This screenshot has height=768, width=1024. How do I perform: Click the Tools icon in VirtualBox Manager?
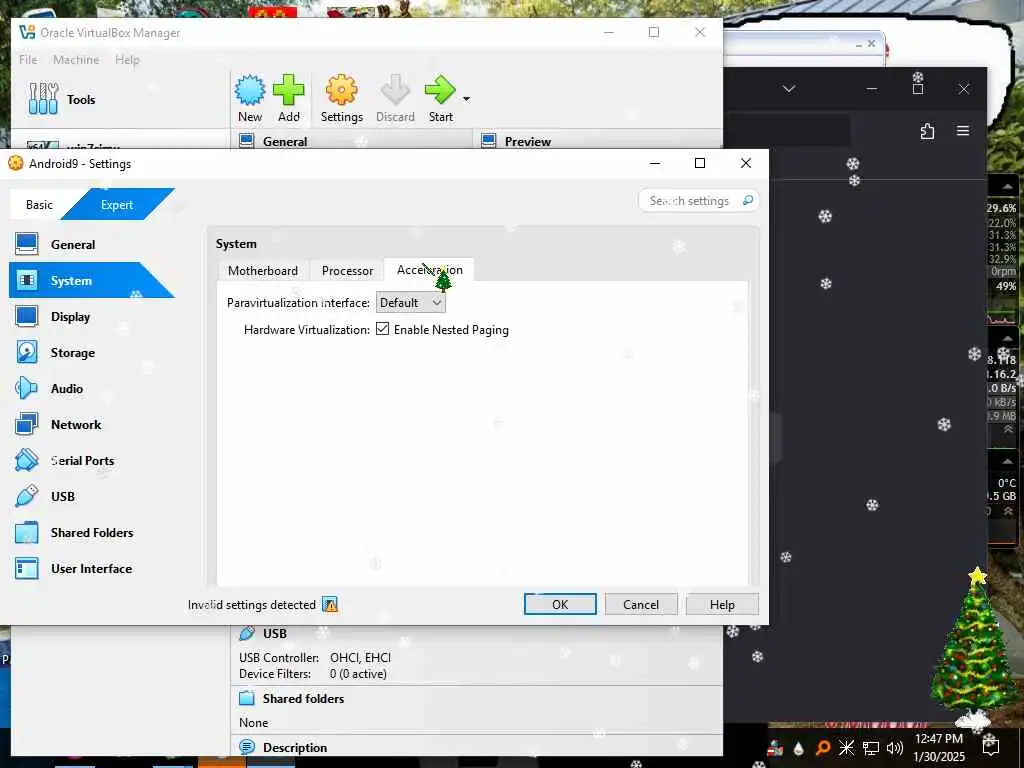pos(43,99)
